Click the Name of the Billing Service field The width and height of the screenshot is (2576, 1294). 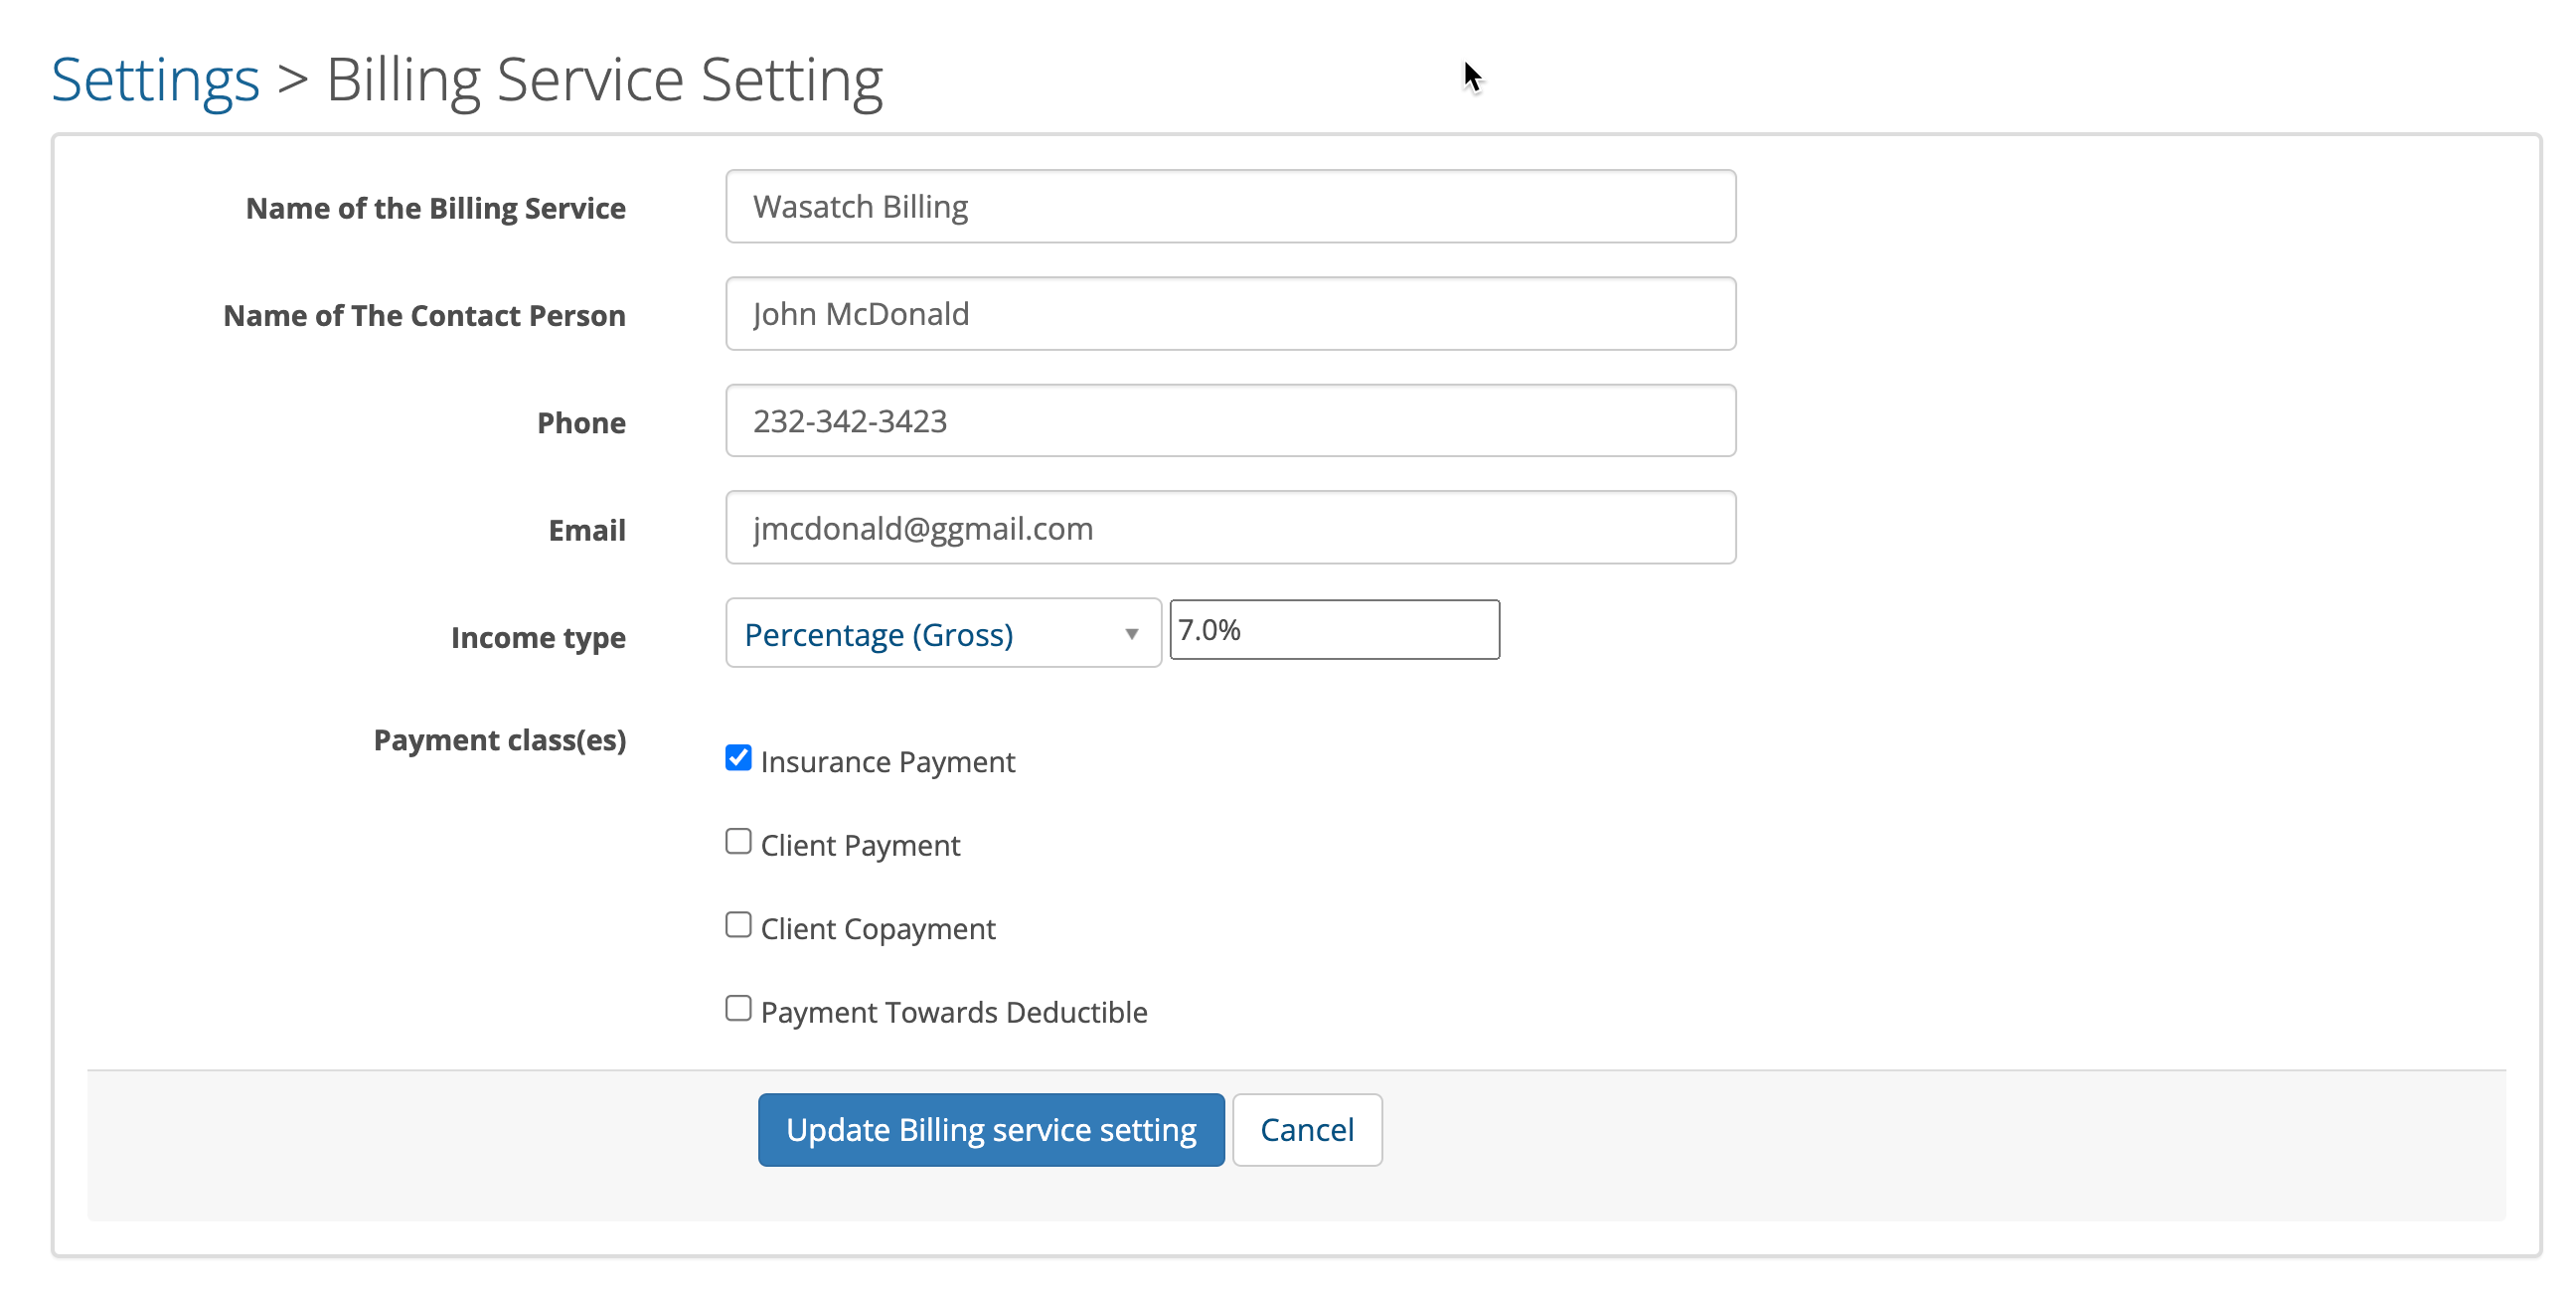point(1230,206)
